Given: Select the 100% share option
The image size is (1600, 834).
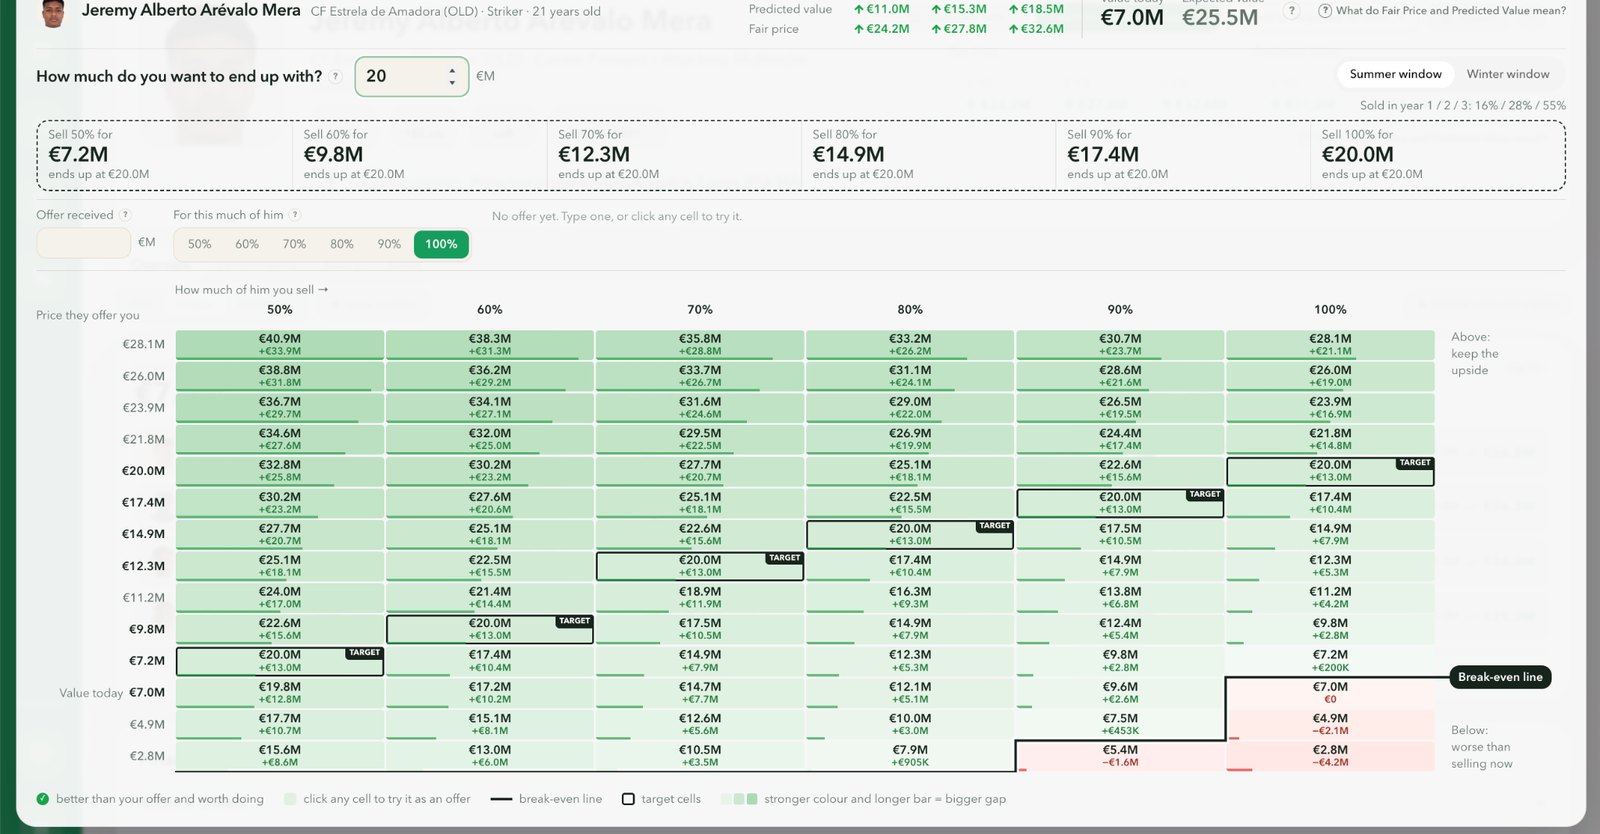Looking at the screenshot, I should 441,244.
